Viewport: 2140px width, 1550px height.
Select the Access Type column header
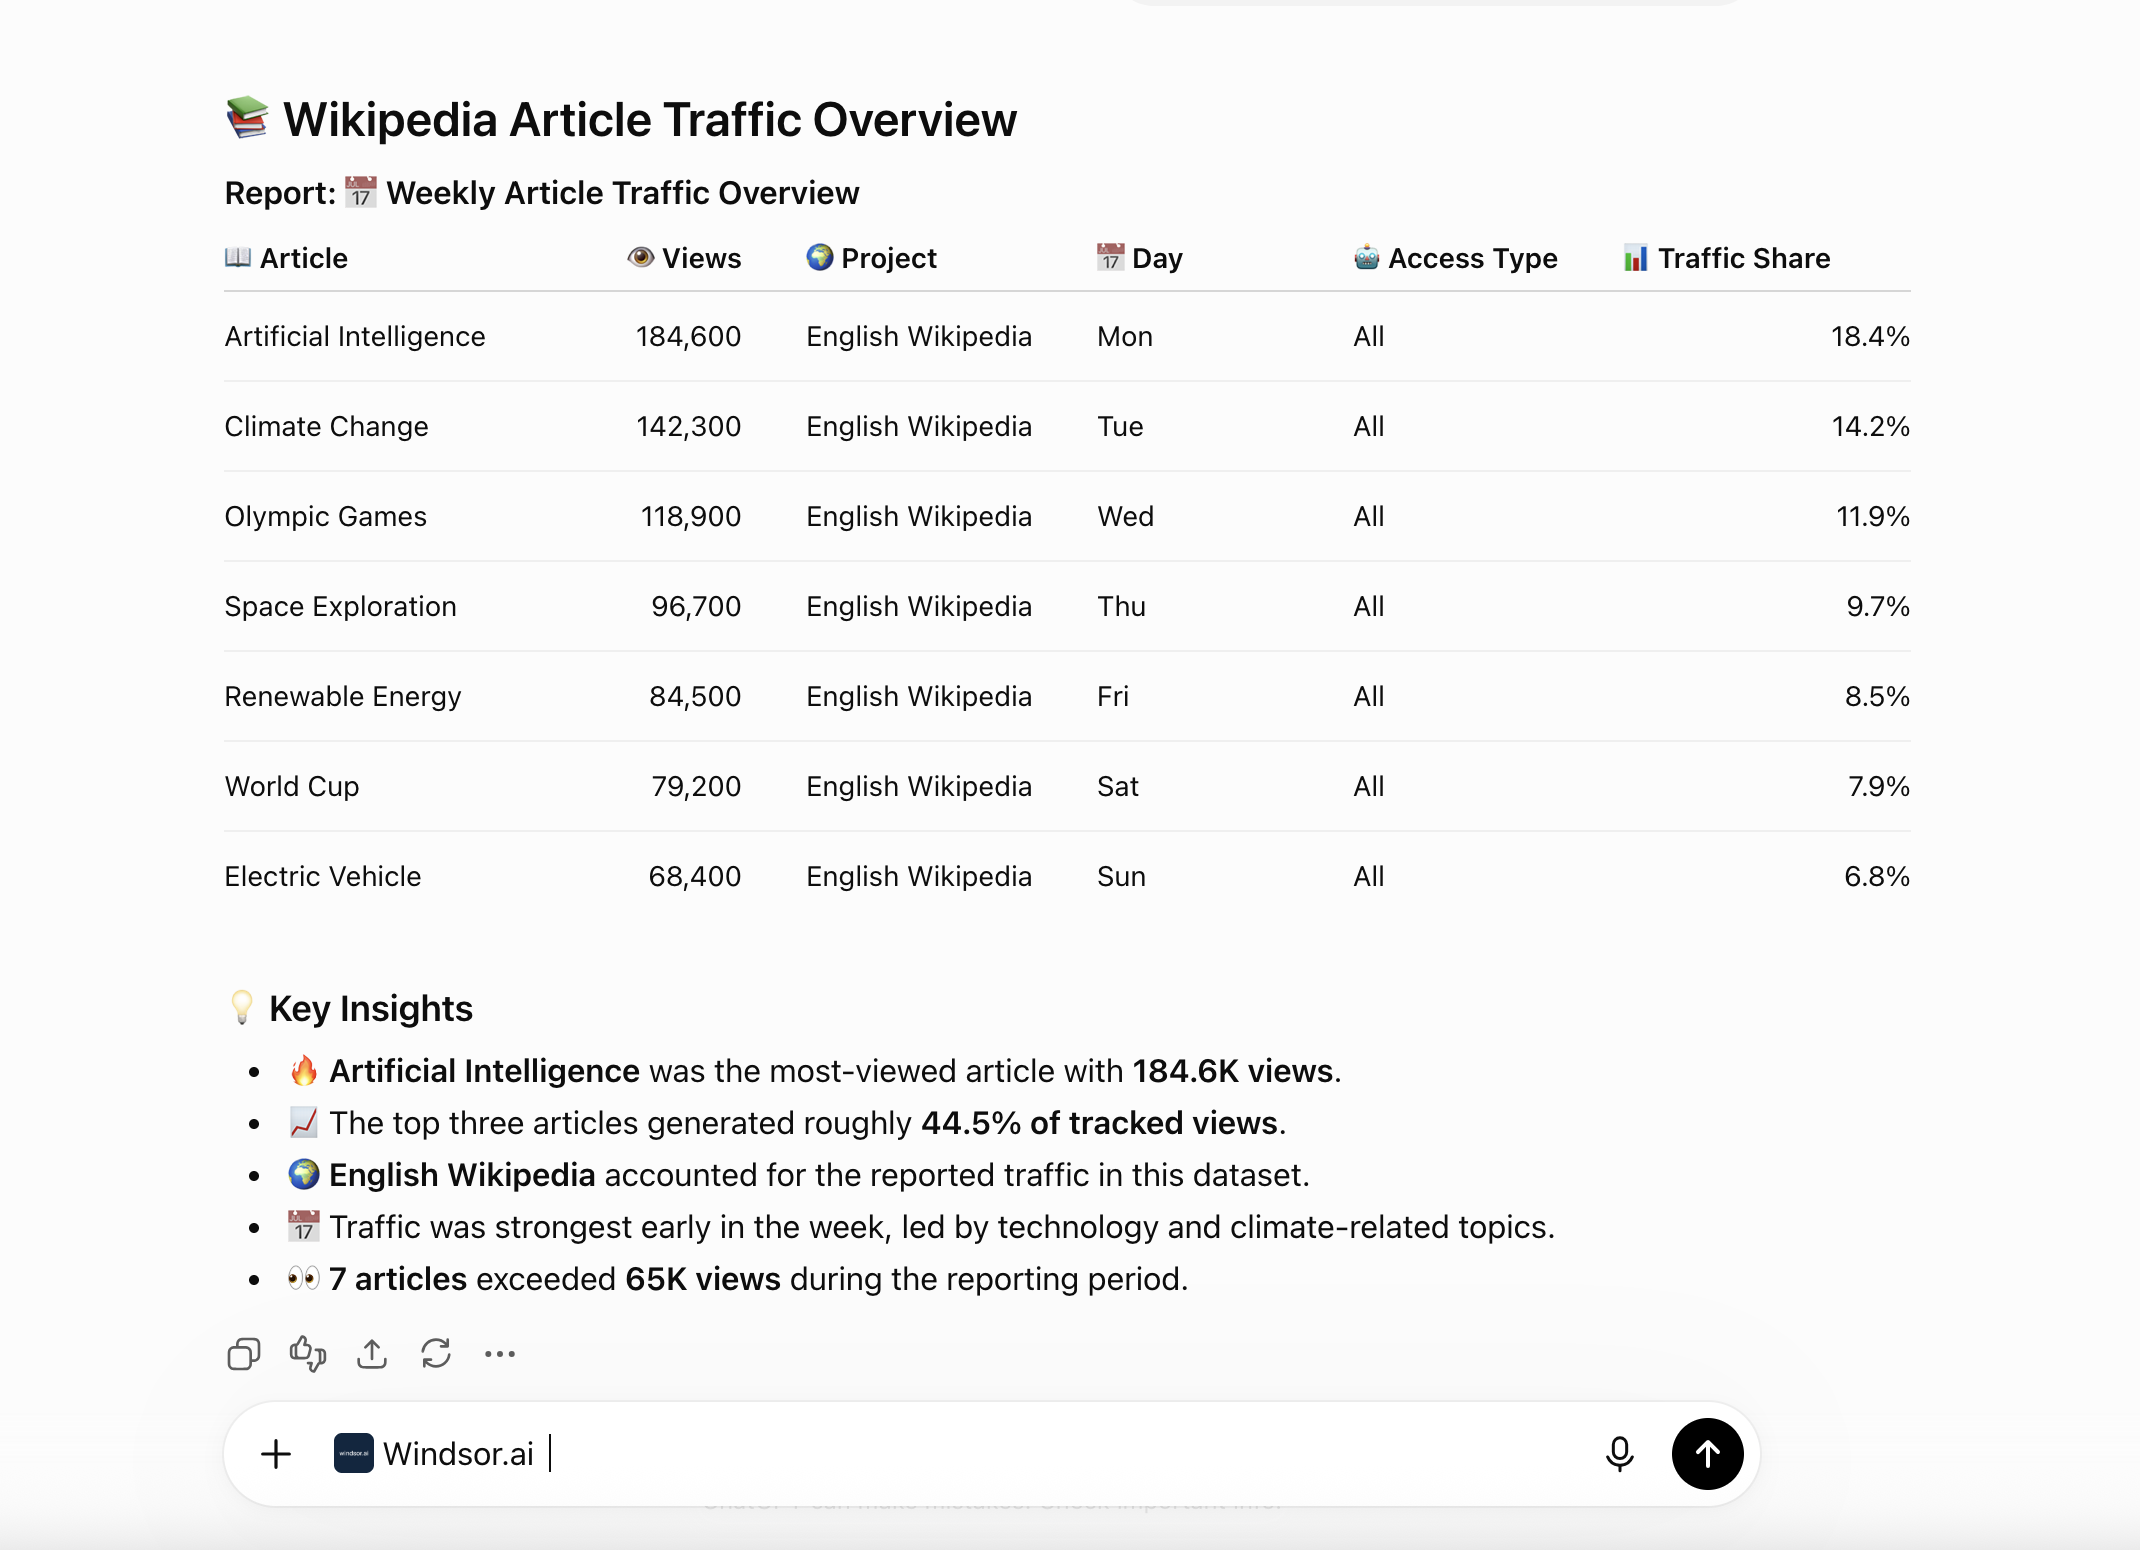pos(1455,258)
